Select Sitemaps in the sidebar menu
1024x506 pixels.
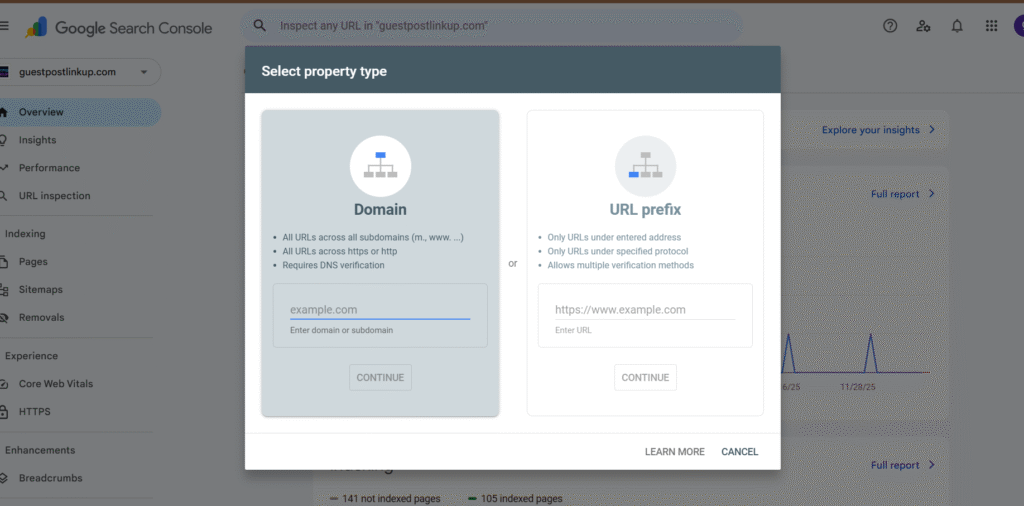[x=40, y=290]
